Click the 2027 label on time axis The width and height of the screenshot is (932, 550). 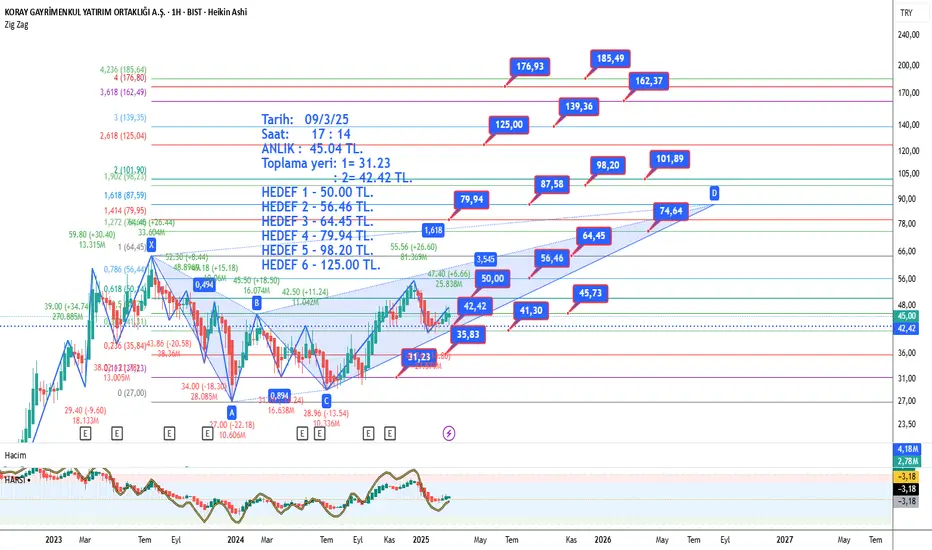click(x=785, y=540)
